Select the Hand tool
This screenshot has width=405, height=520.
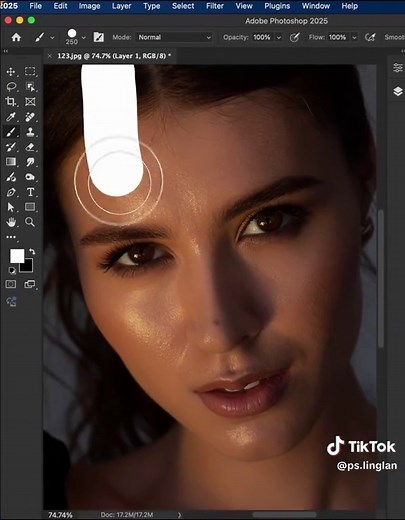tap(11, 222)
